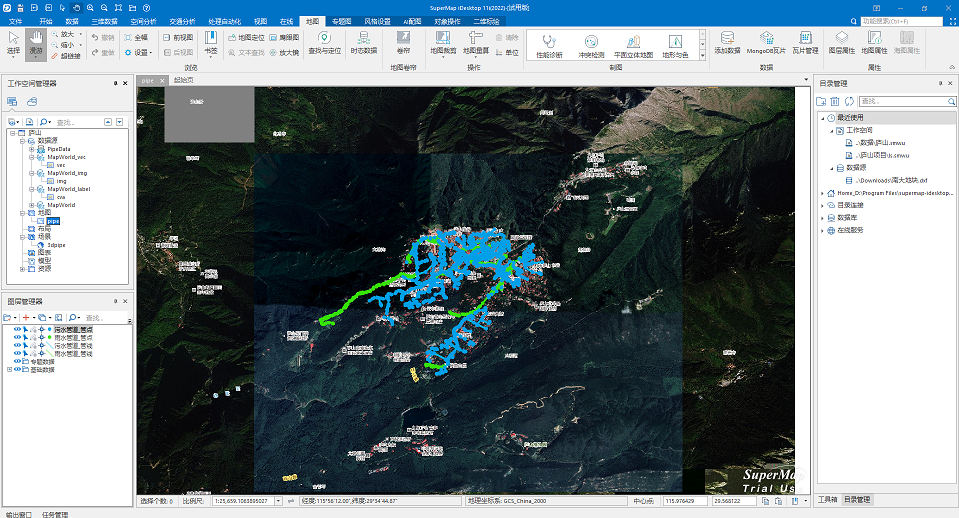
Task: Toggle visibility of the first 雨水管道_管点 layer
Action: point(17,337)
